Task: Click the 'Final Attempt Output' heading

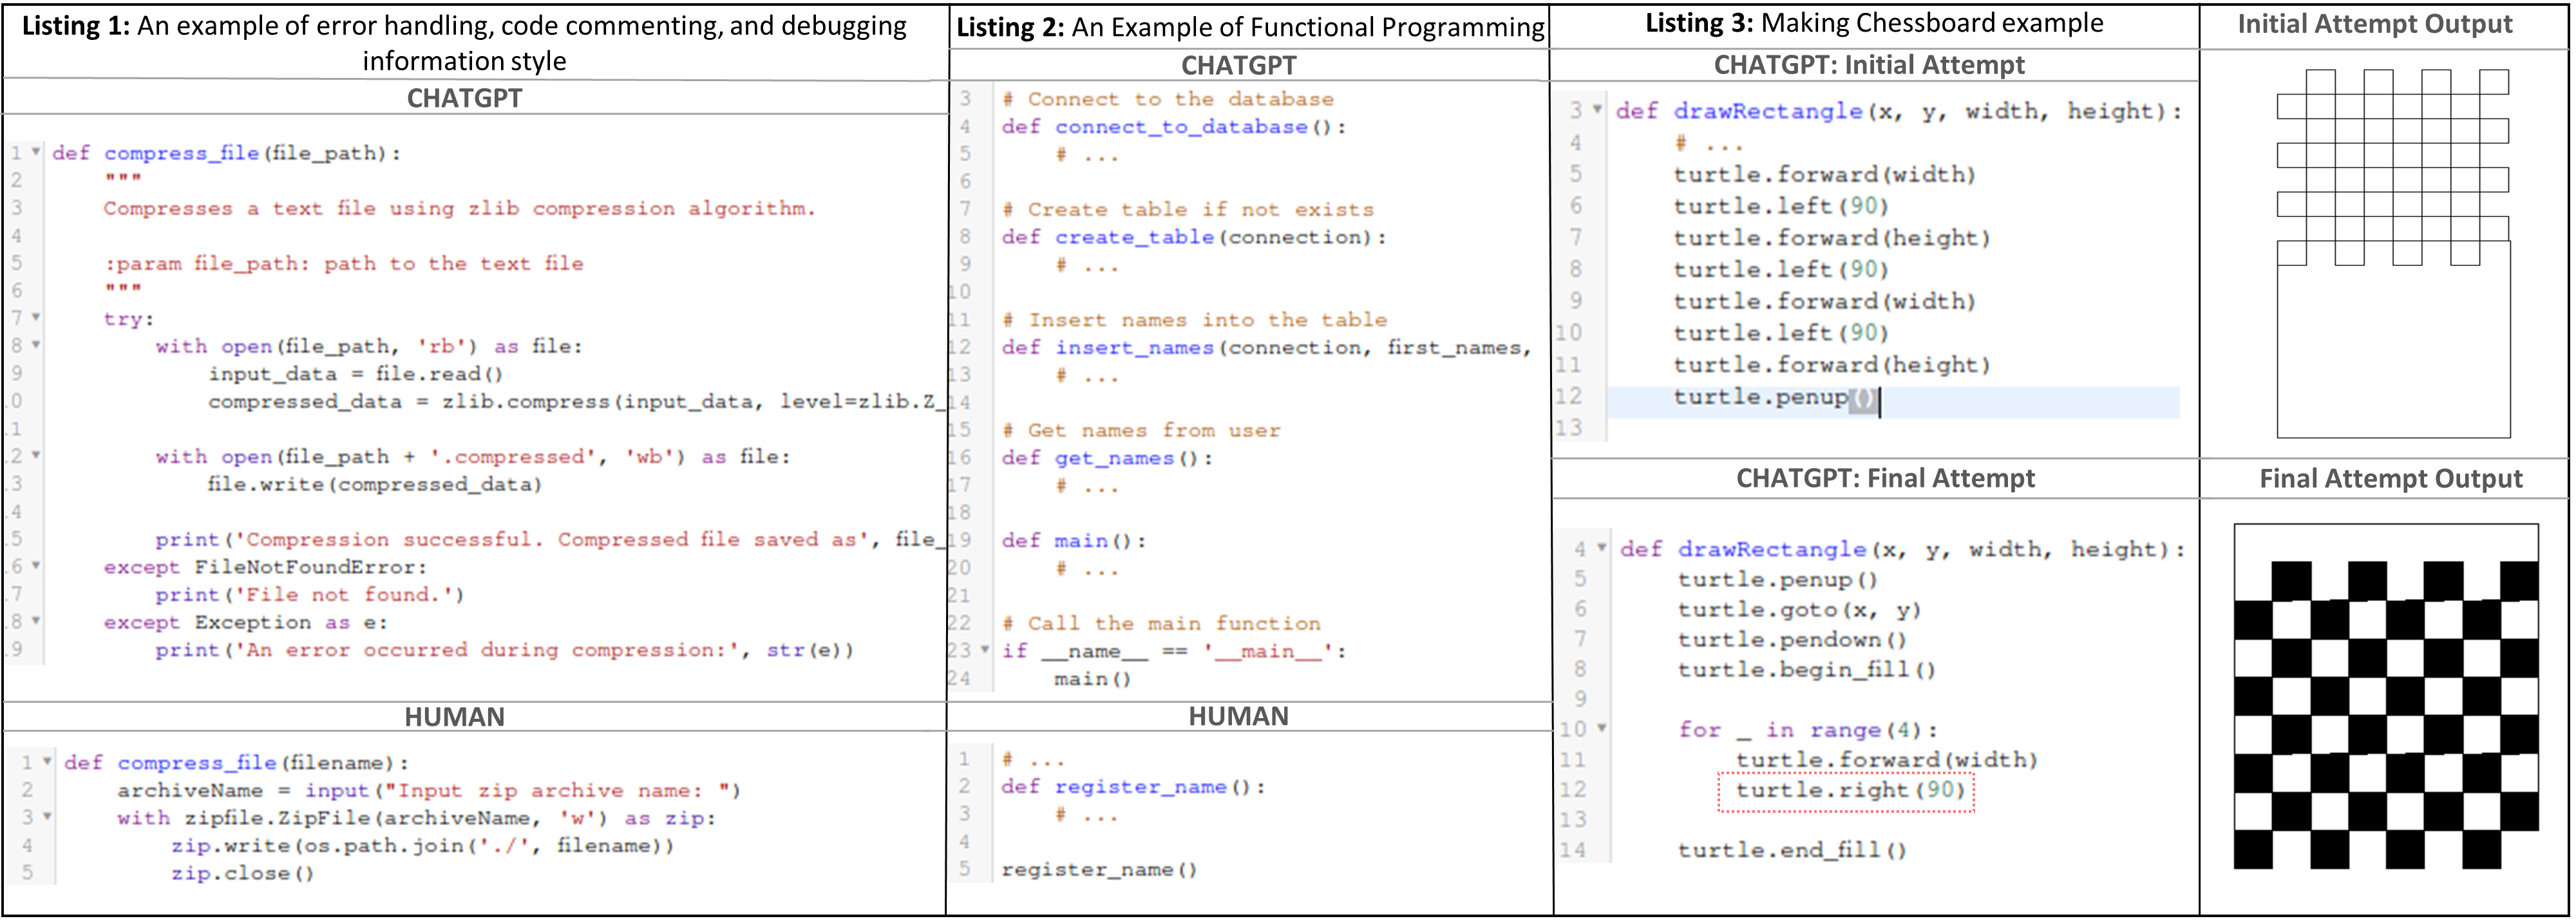Action: coord(2390,479)
